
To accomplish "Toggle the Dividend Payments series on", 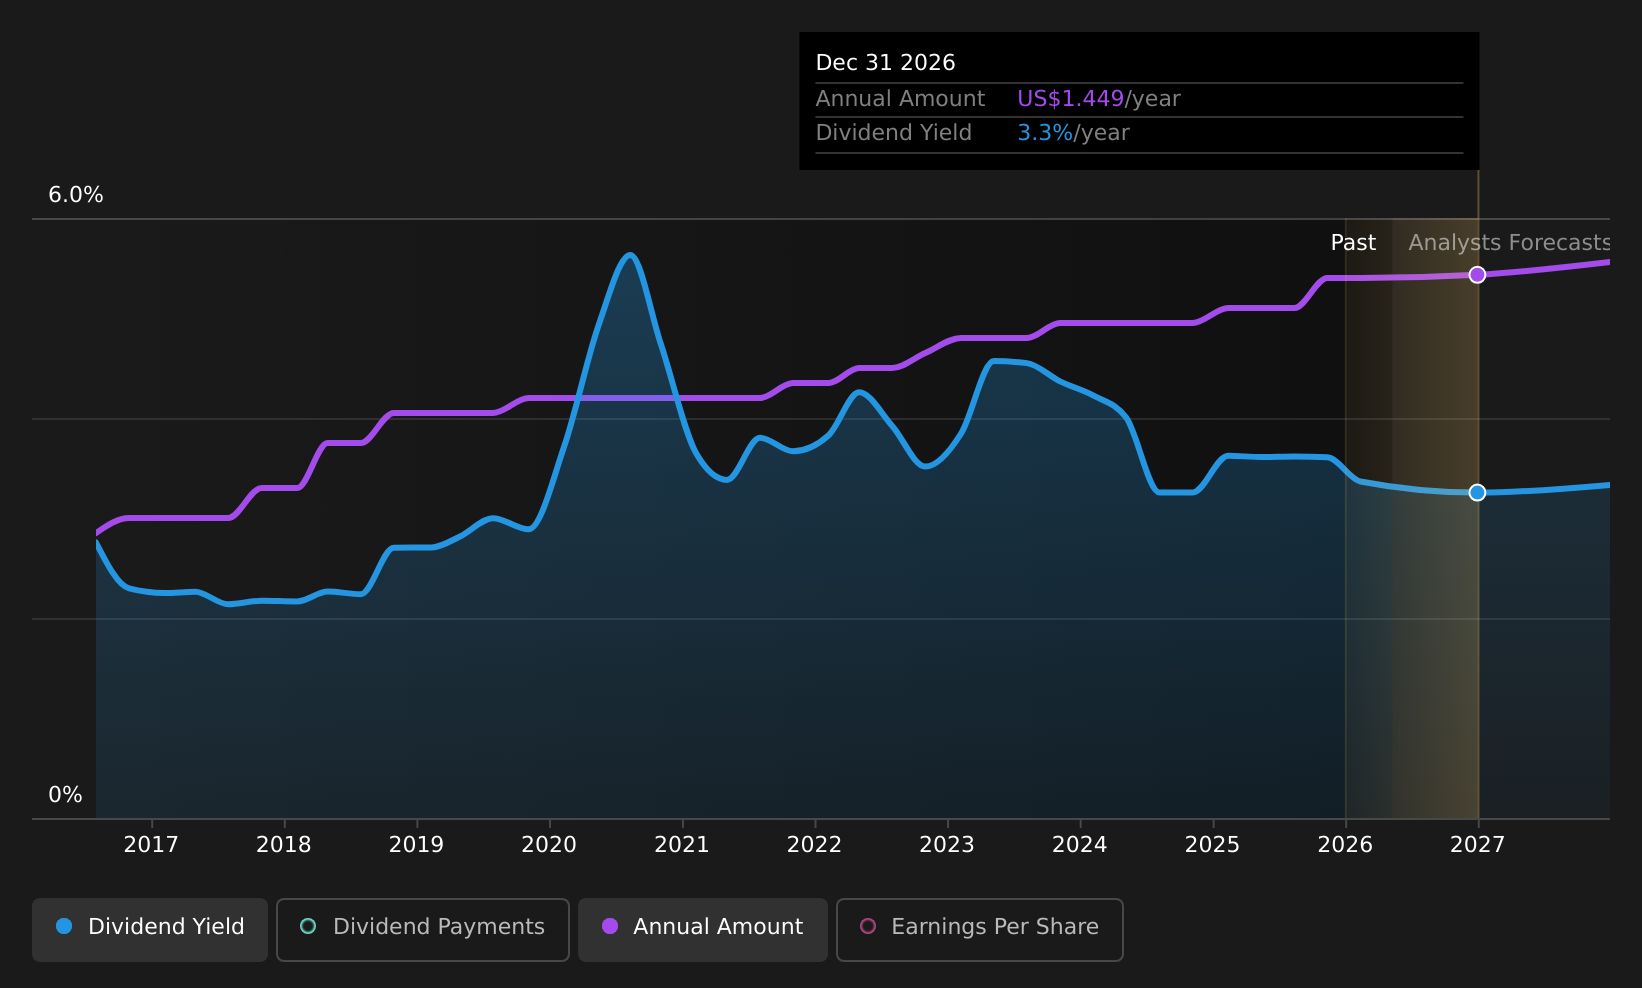I will click(x=423, y=930).
